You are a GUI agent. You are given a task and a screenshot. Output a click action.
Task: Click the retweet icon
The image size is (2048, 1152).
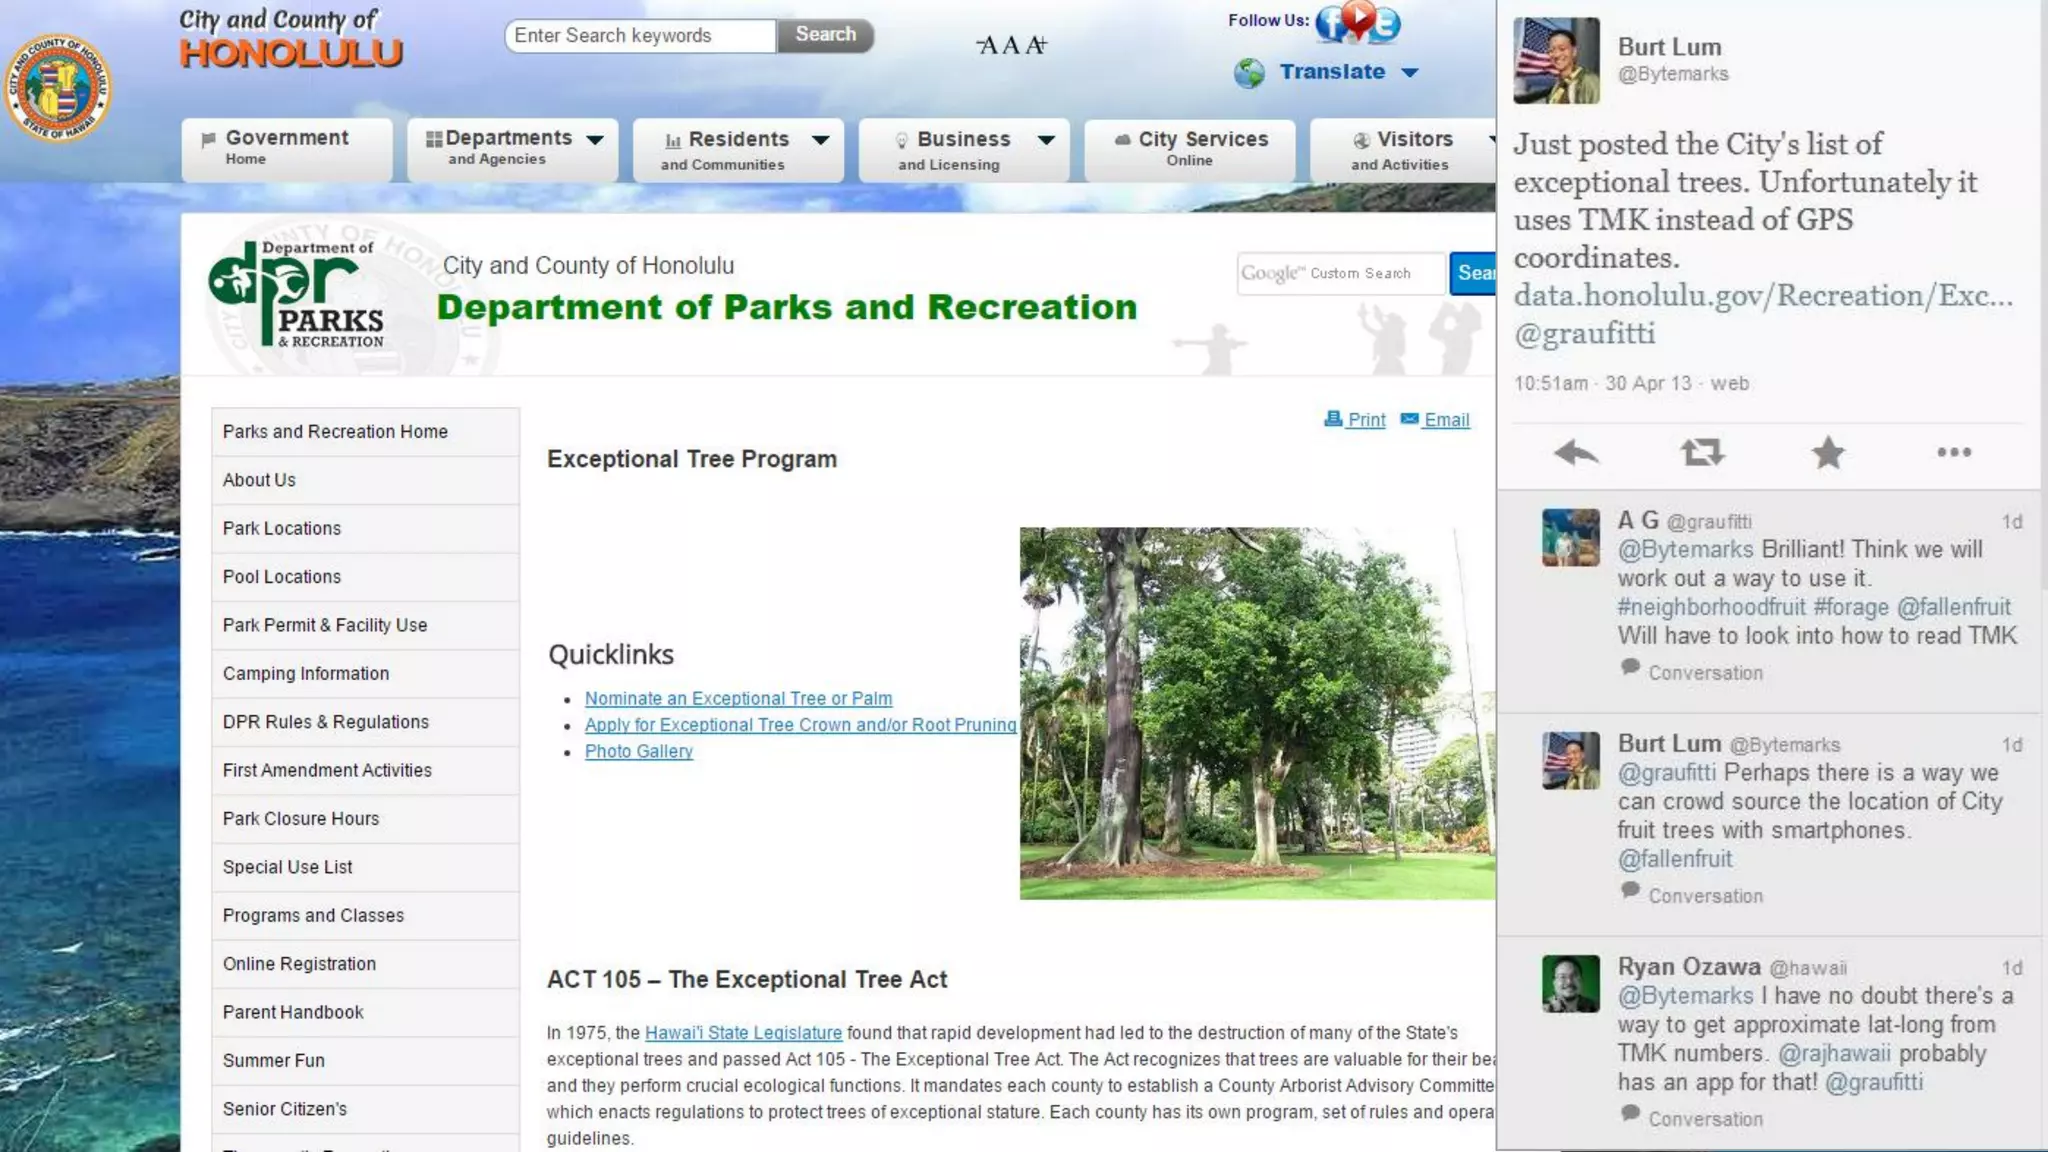[x=1702, y=453]
